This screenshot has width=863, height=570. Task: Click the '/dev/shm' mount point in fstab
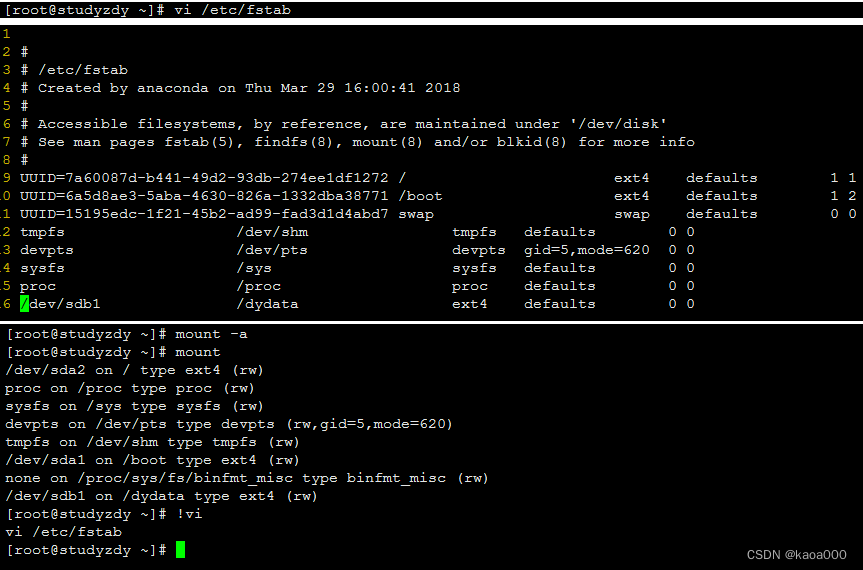point(272,232)
